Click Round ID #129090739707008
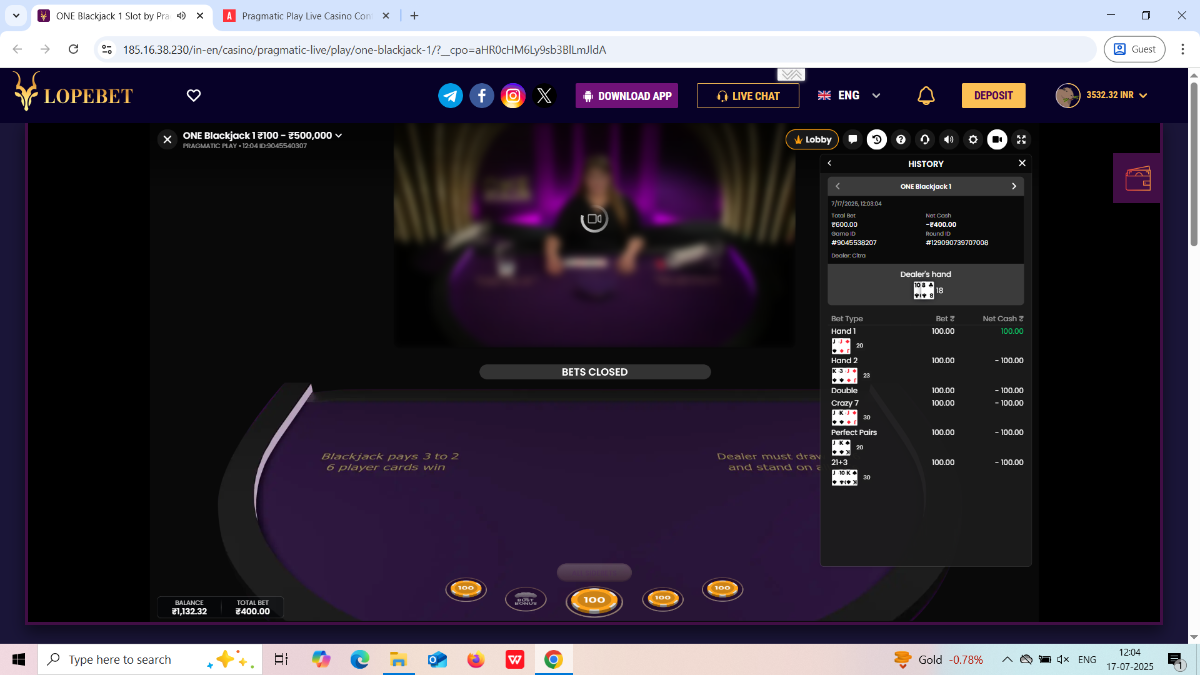Image resolution: width=1200 pixels, height=675 pixels. (957, 243)
